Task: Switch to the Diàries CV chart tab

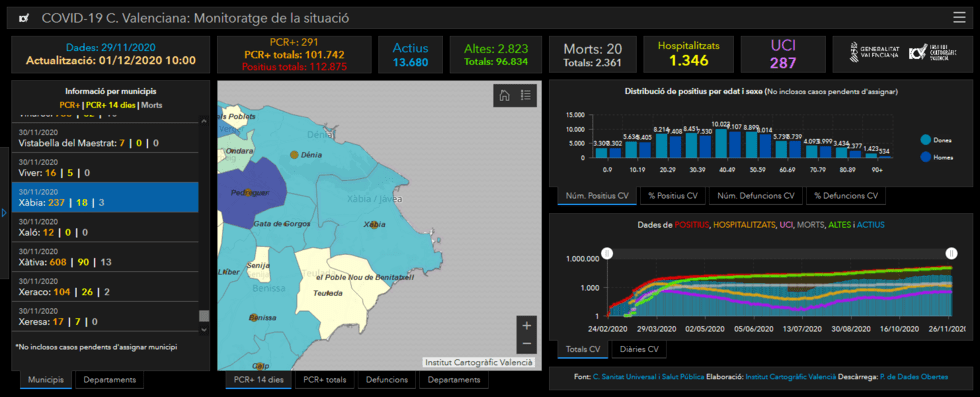Action: (x=639, y=349)
